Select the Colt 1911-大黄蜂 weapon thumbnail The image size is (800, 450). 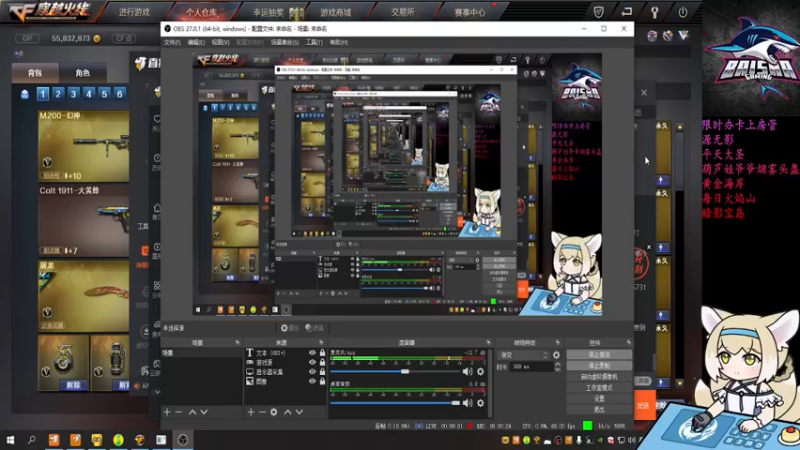(x=84, y=221)
